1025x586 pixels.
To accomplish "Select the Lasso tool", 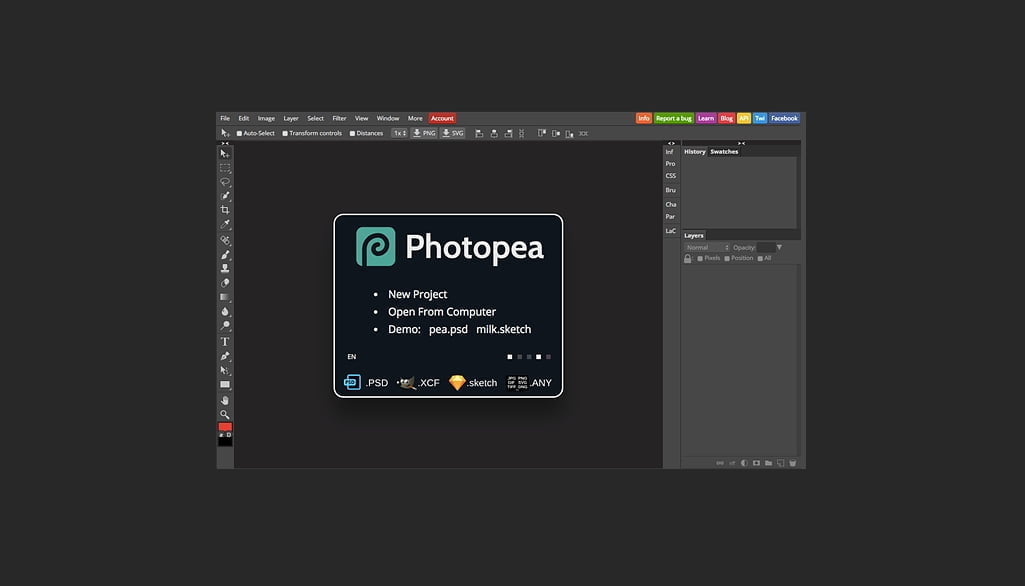I will [x=225, y=182].
